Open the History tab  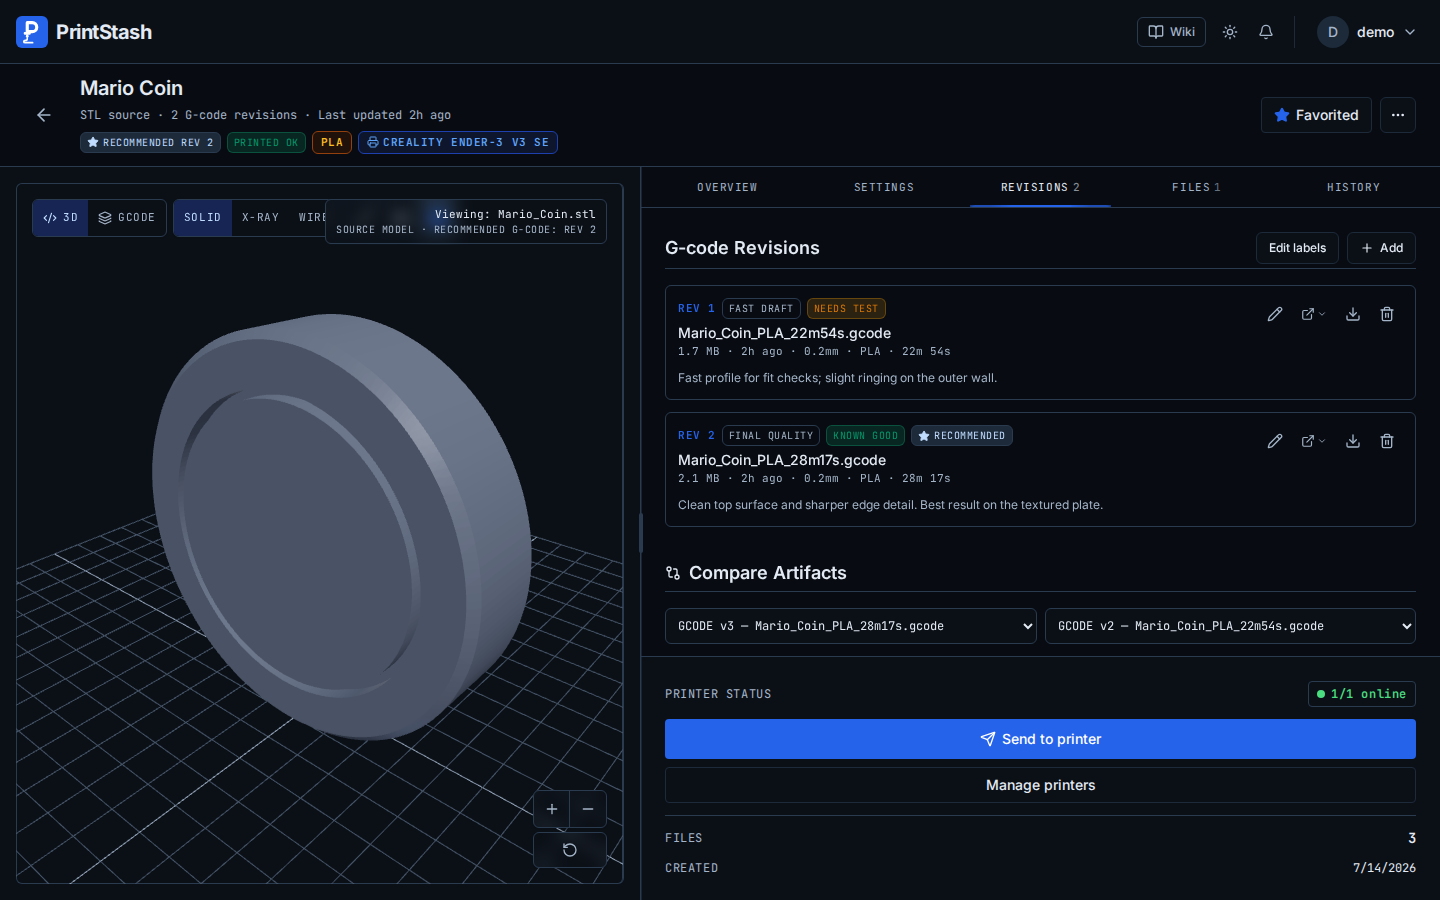click(1353, 187)
